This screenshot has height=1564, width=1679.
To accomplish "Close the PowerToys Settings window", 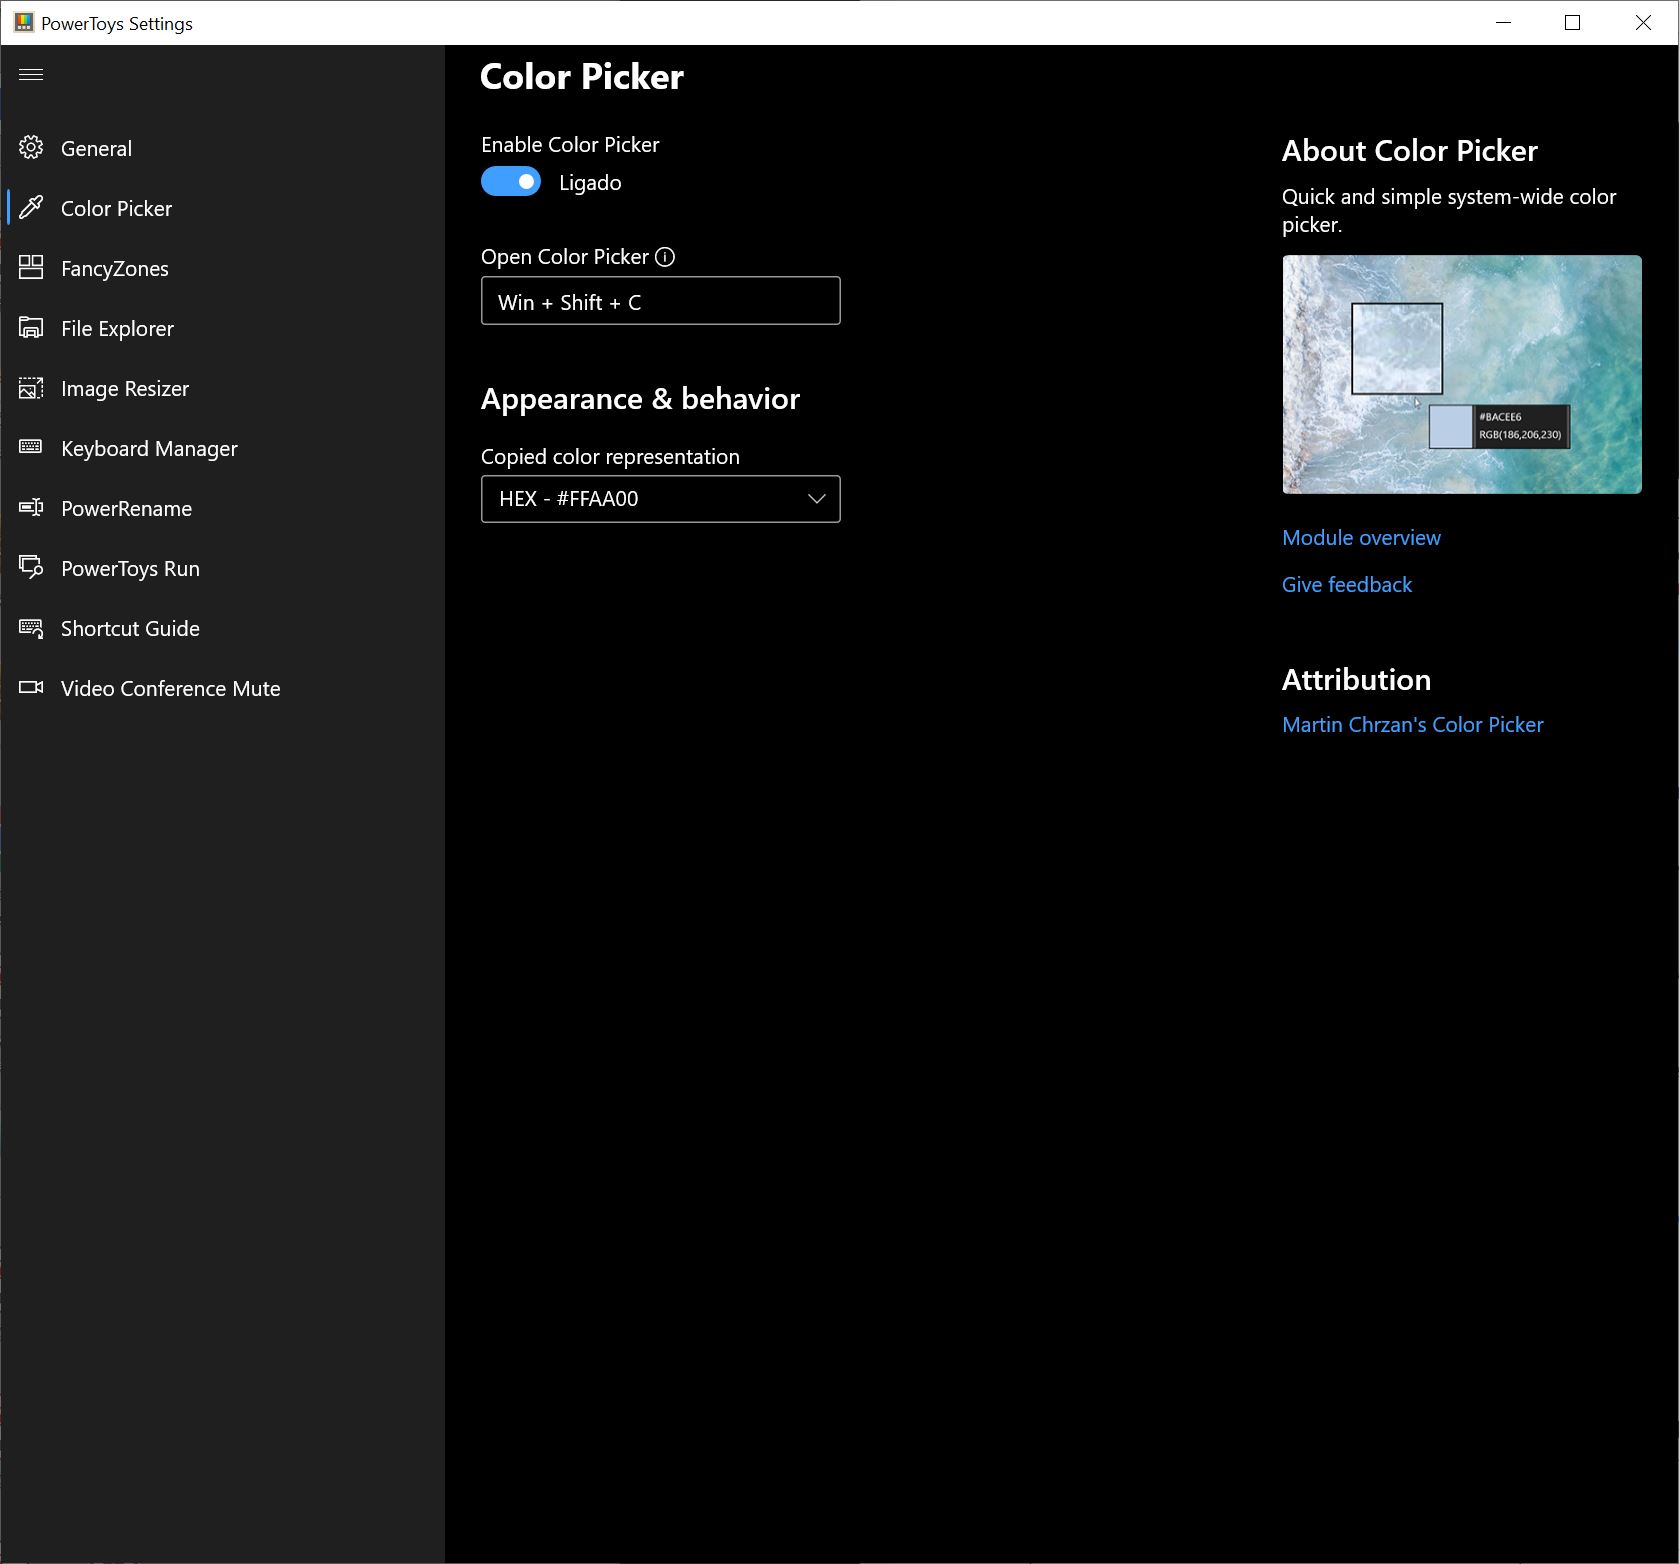I will click(x=1643, y=22).
